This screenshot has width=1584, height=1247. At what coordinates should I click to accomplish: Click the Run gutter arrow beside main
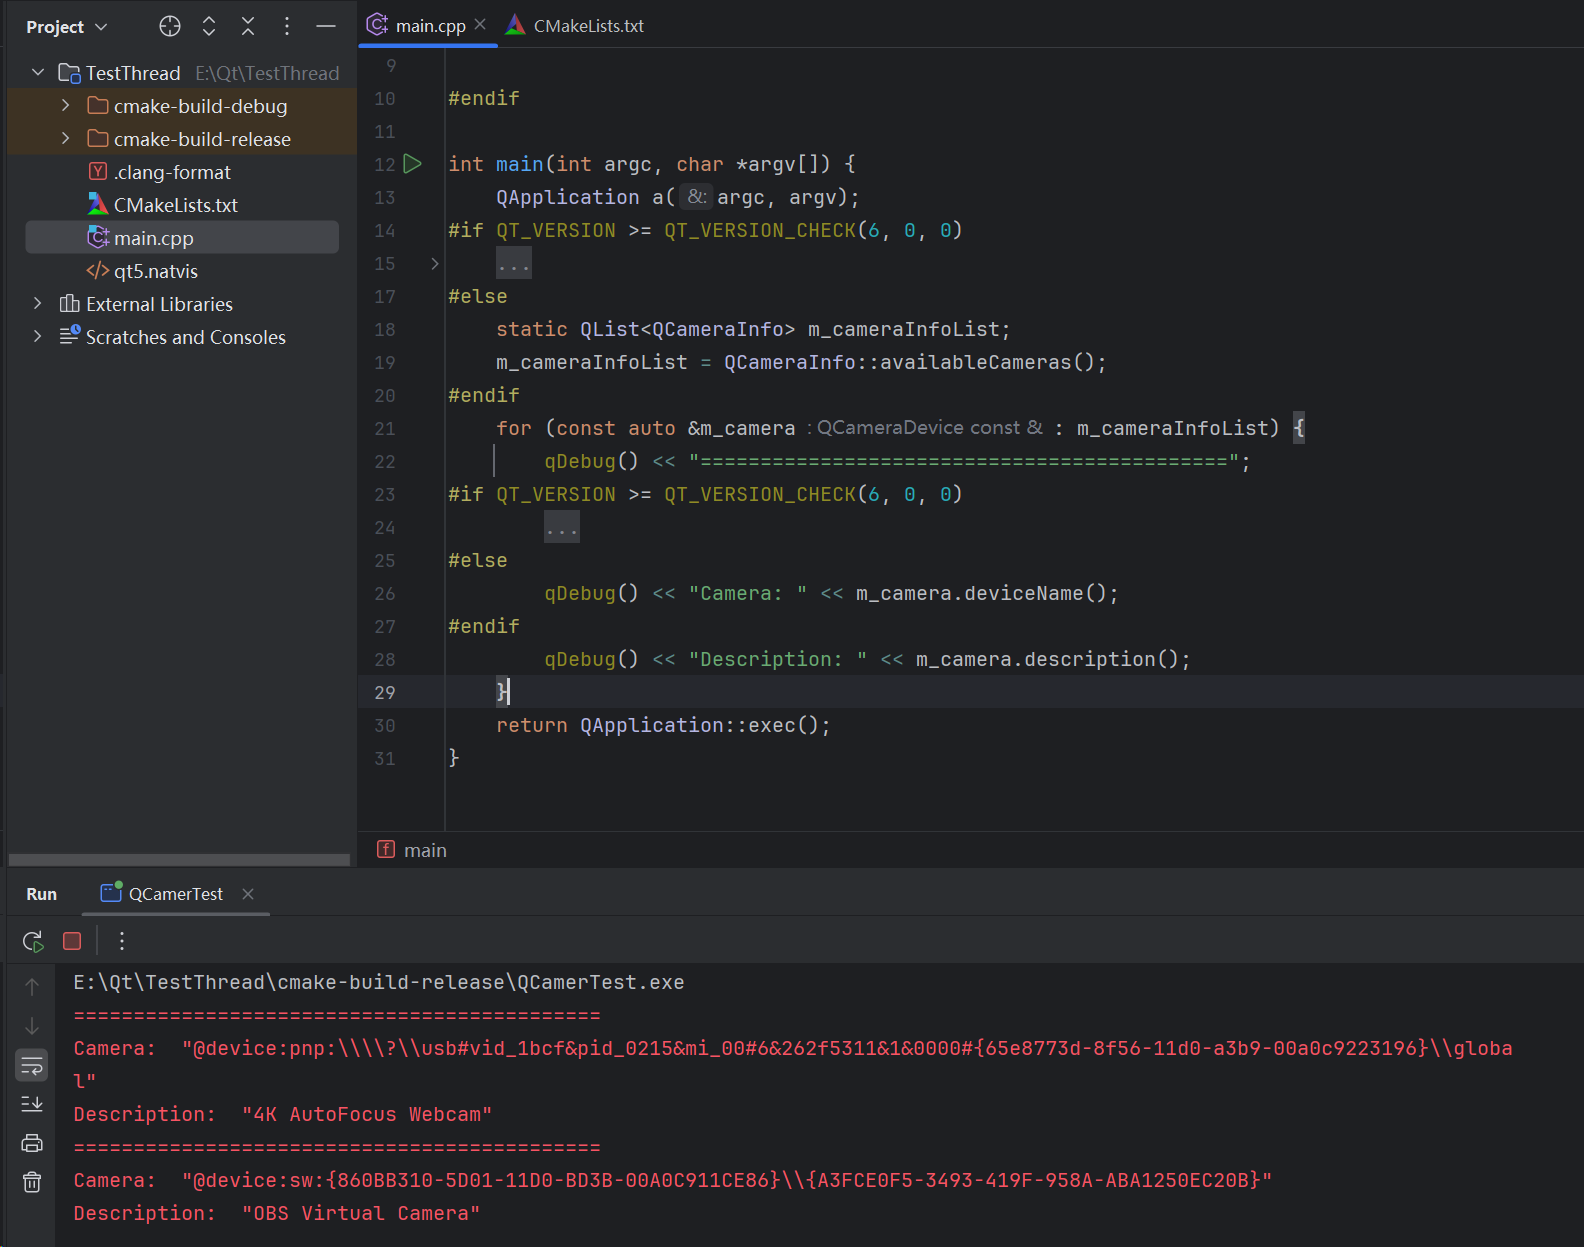tap(413, 164)
